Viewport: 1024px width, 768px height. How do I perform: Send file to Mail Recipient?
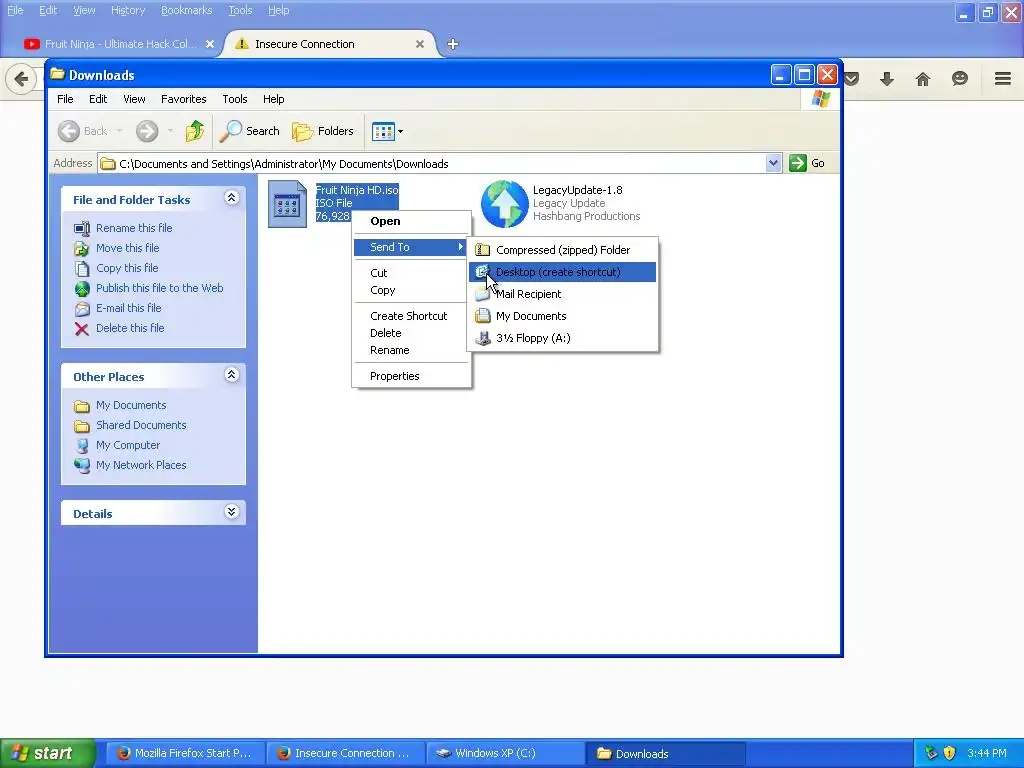click(x=562, y=295)
